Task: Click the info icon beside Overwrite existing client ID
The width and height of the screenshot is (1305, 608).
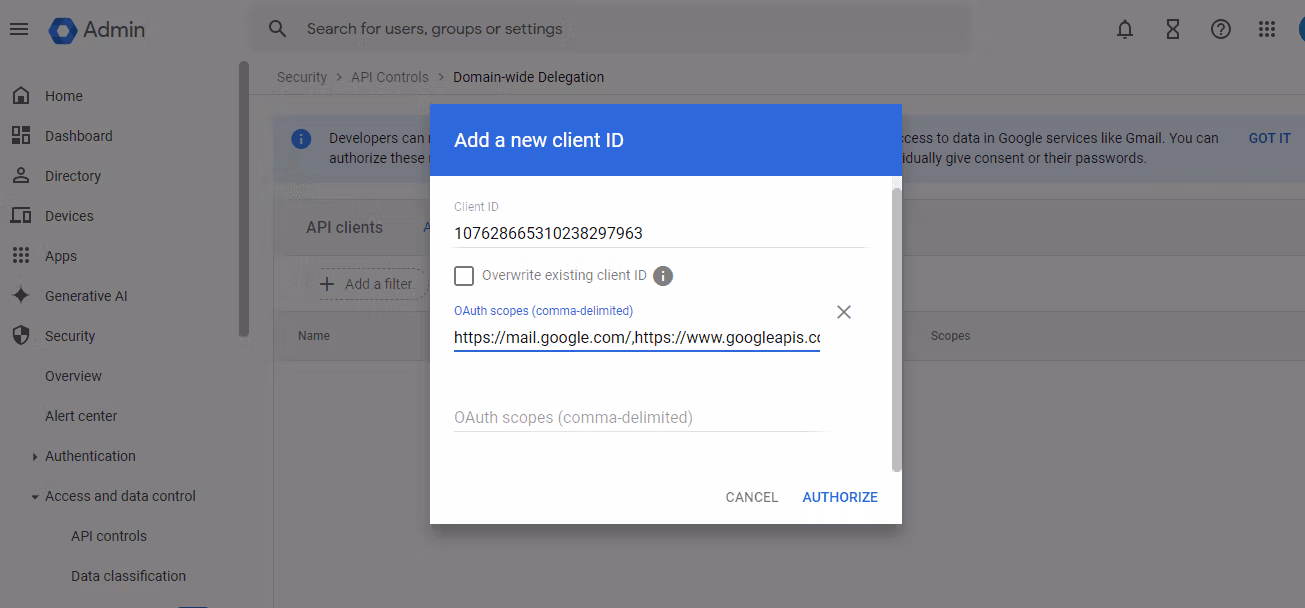Action: [x=663, y=276]
